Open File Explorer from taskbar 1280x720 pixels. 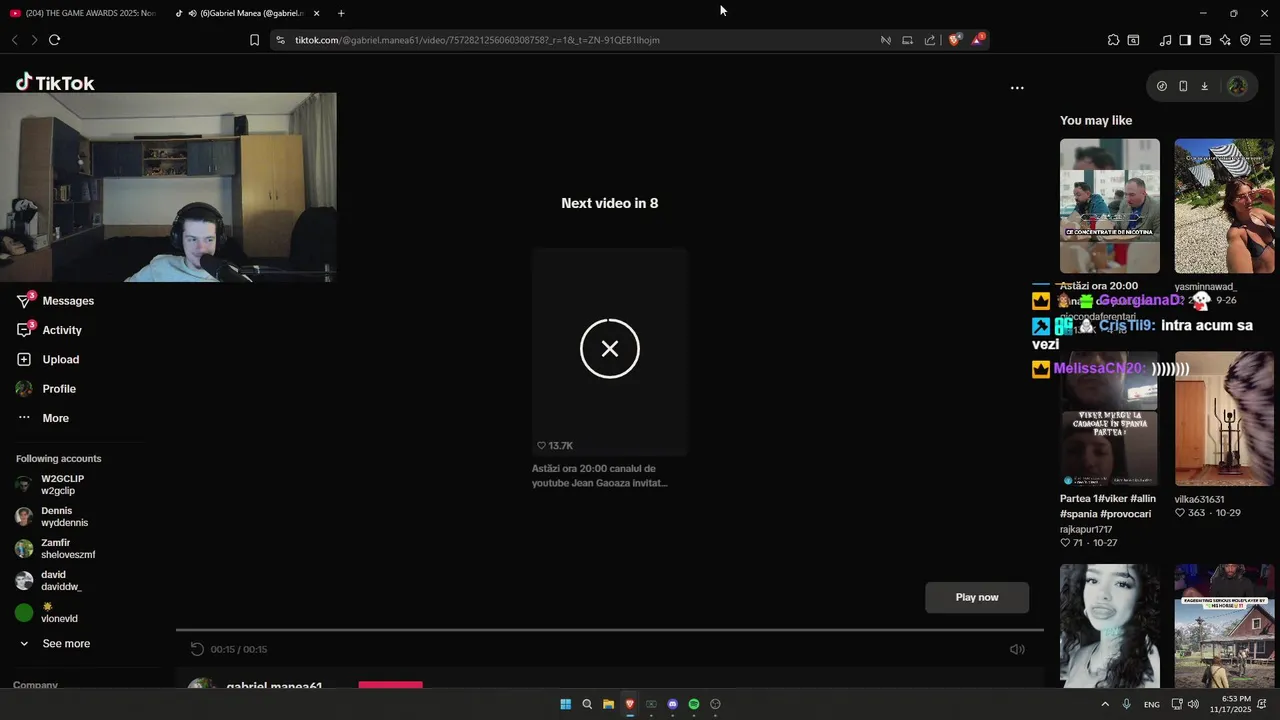pos(608,704)
